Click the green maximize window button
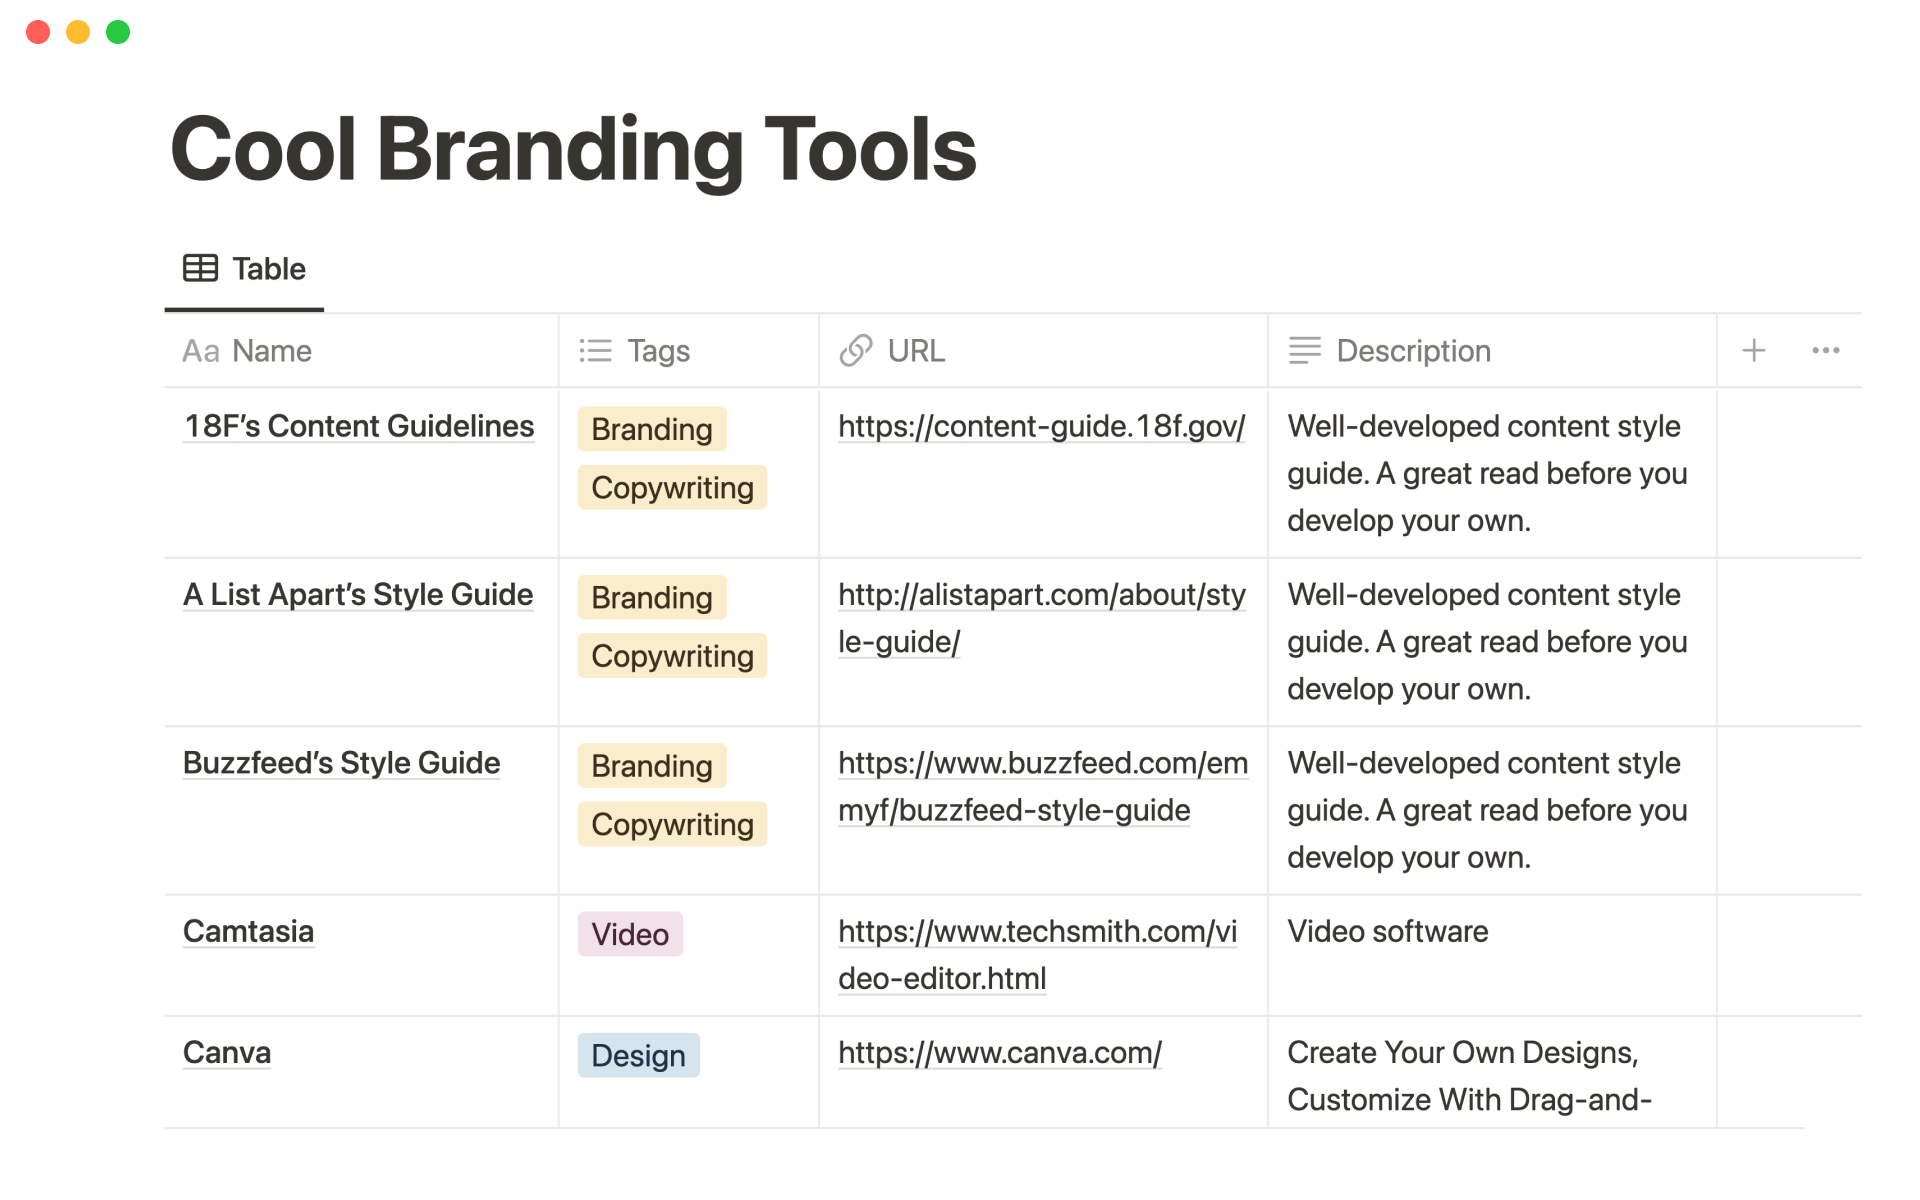The height and width of the screenshot is (1200, 1920). 118,32
